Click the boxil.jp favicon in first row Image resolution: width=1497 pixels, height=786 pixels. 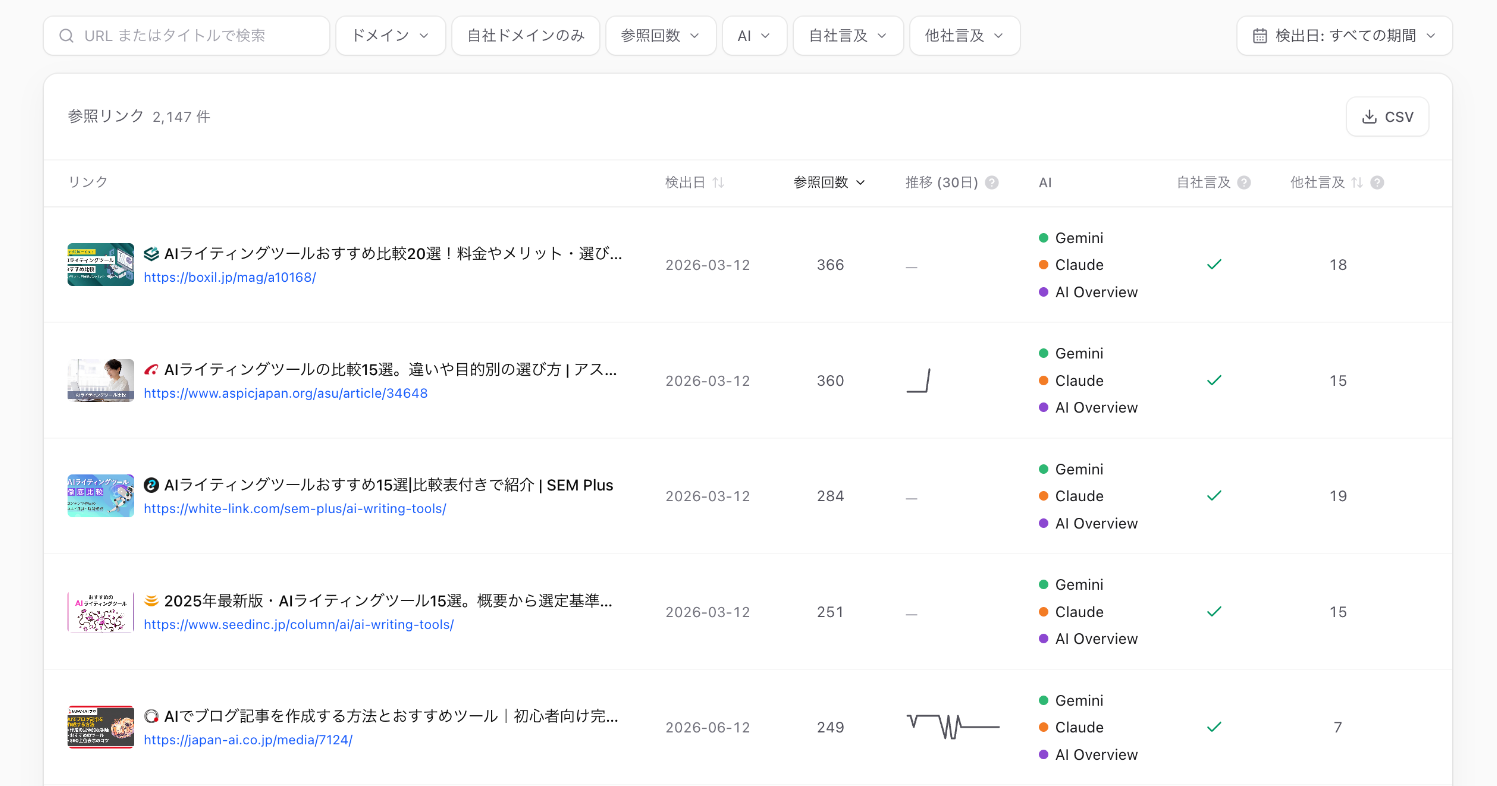152,254
